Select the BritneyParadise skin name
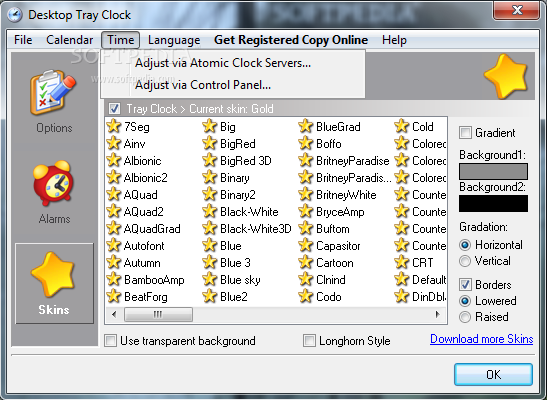Image resolution: width=547 pixels, height=400 pixels. pyautogui.click(x=352, y=161)
